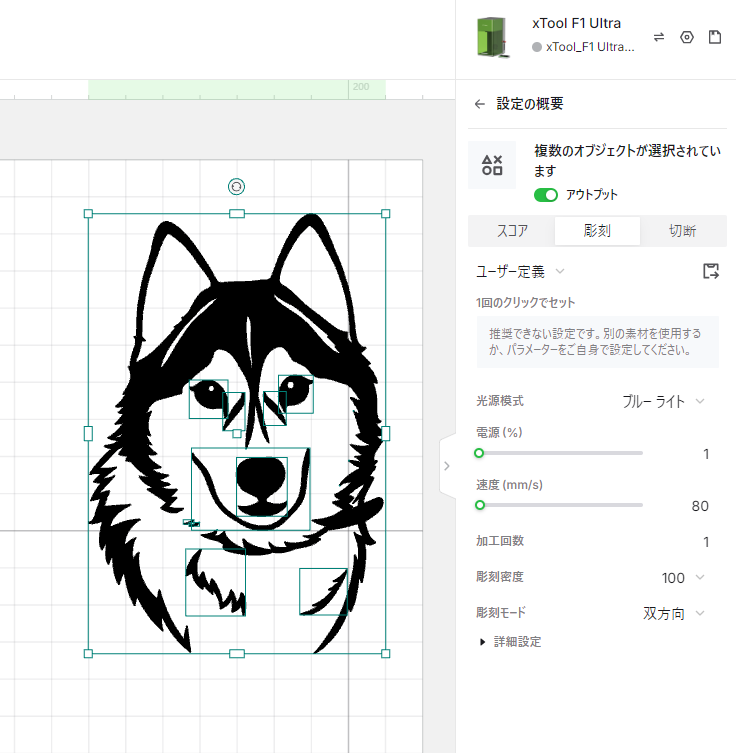Image resolution: width=736 pixels, height=753 pixels.
Task: Click the rotation handle above the husky
Action: click(x=236, y=186)
